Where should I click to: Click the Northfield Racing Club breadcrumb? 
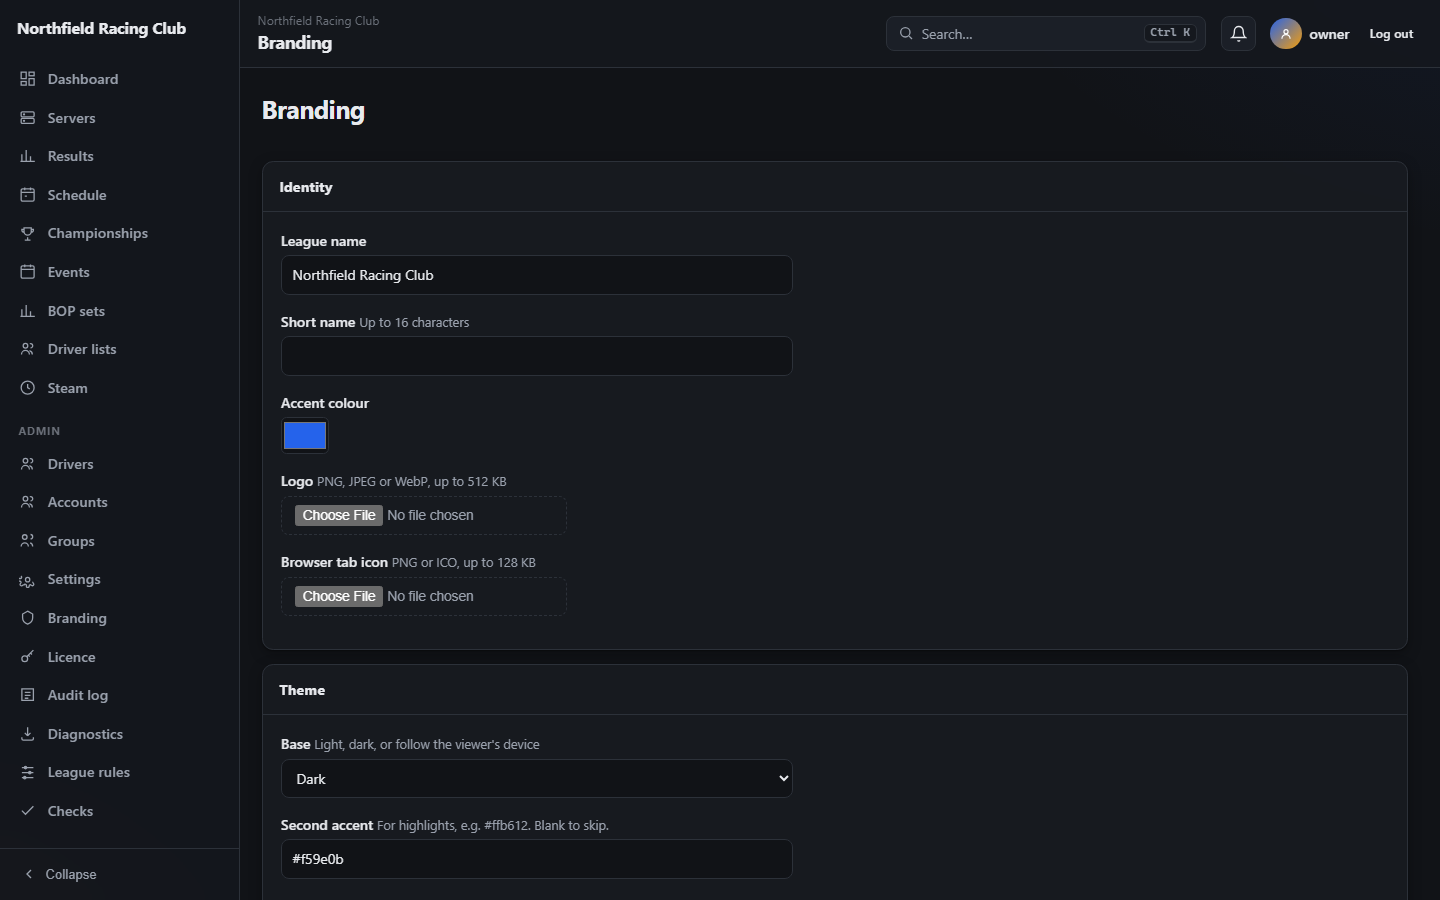click(x=318, y=21)
